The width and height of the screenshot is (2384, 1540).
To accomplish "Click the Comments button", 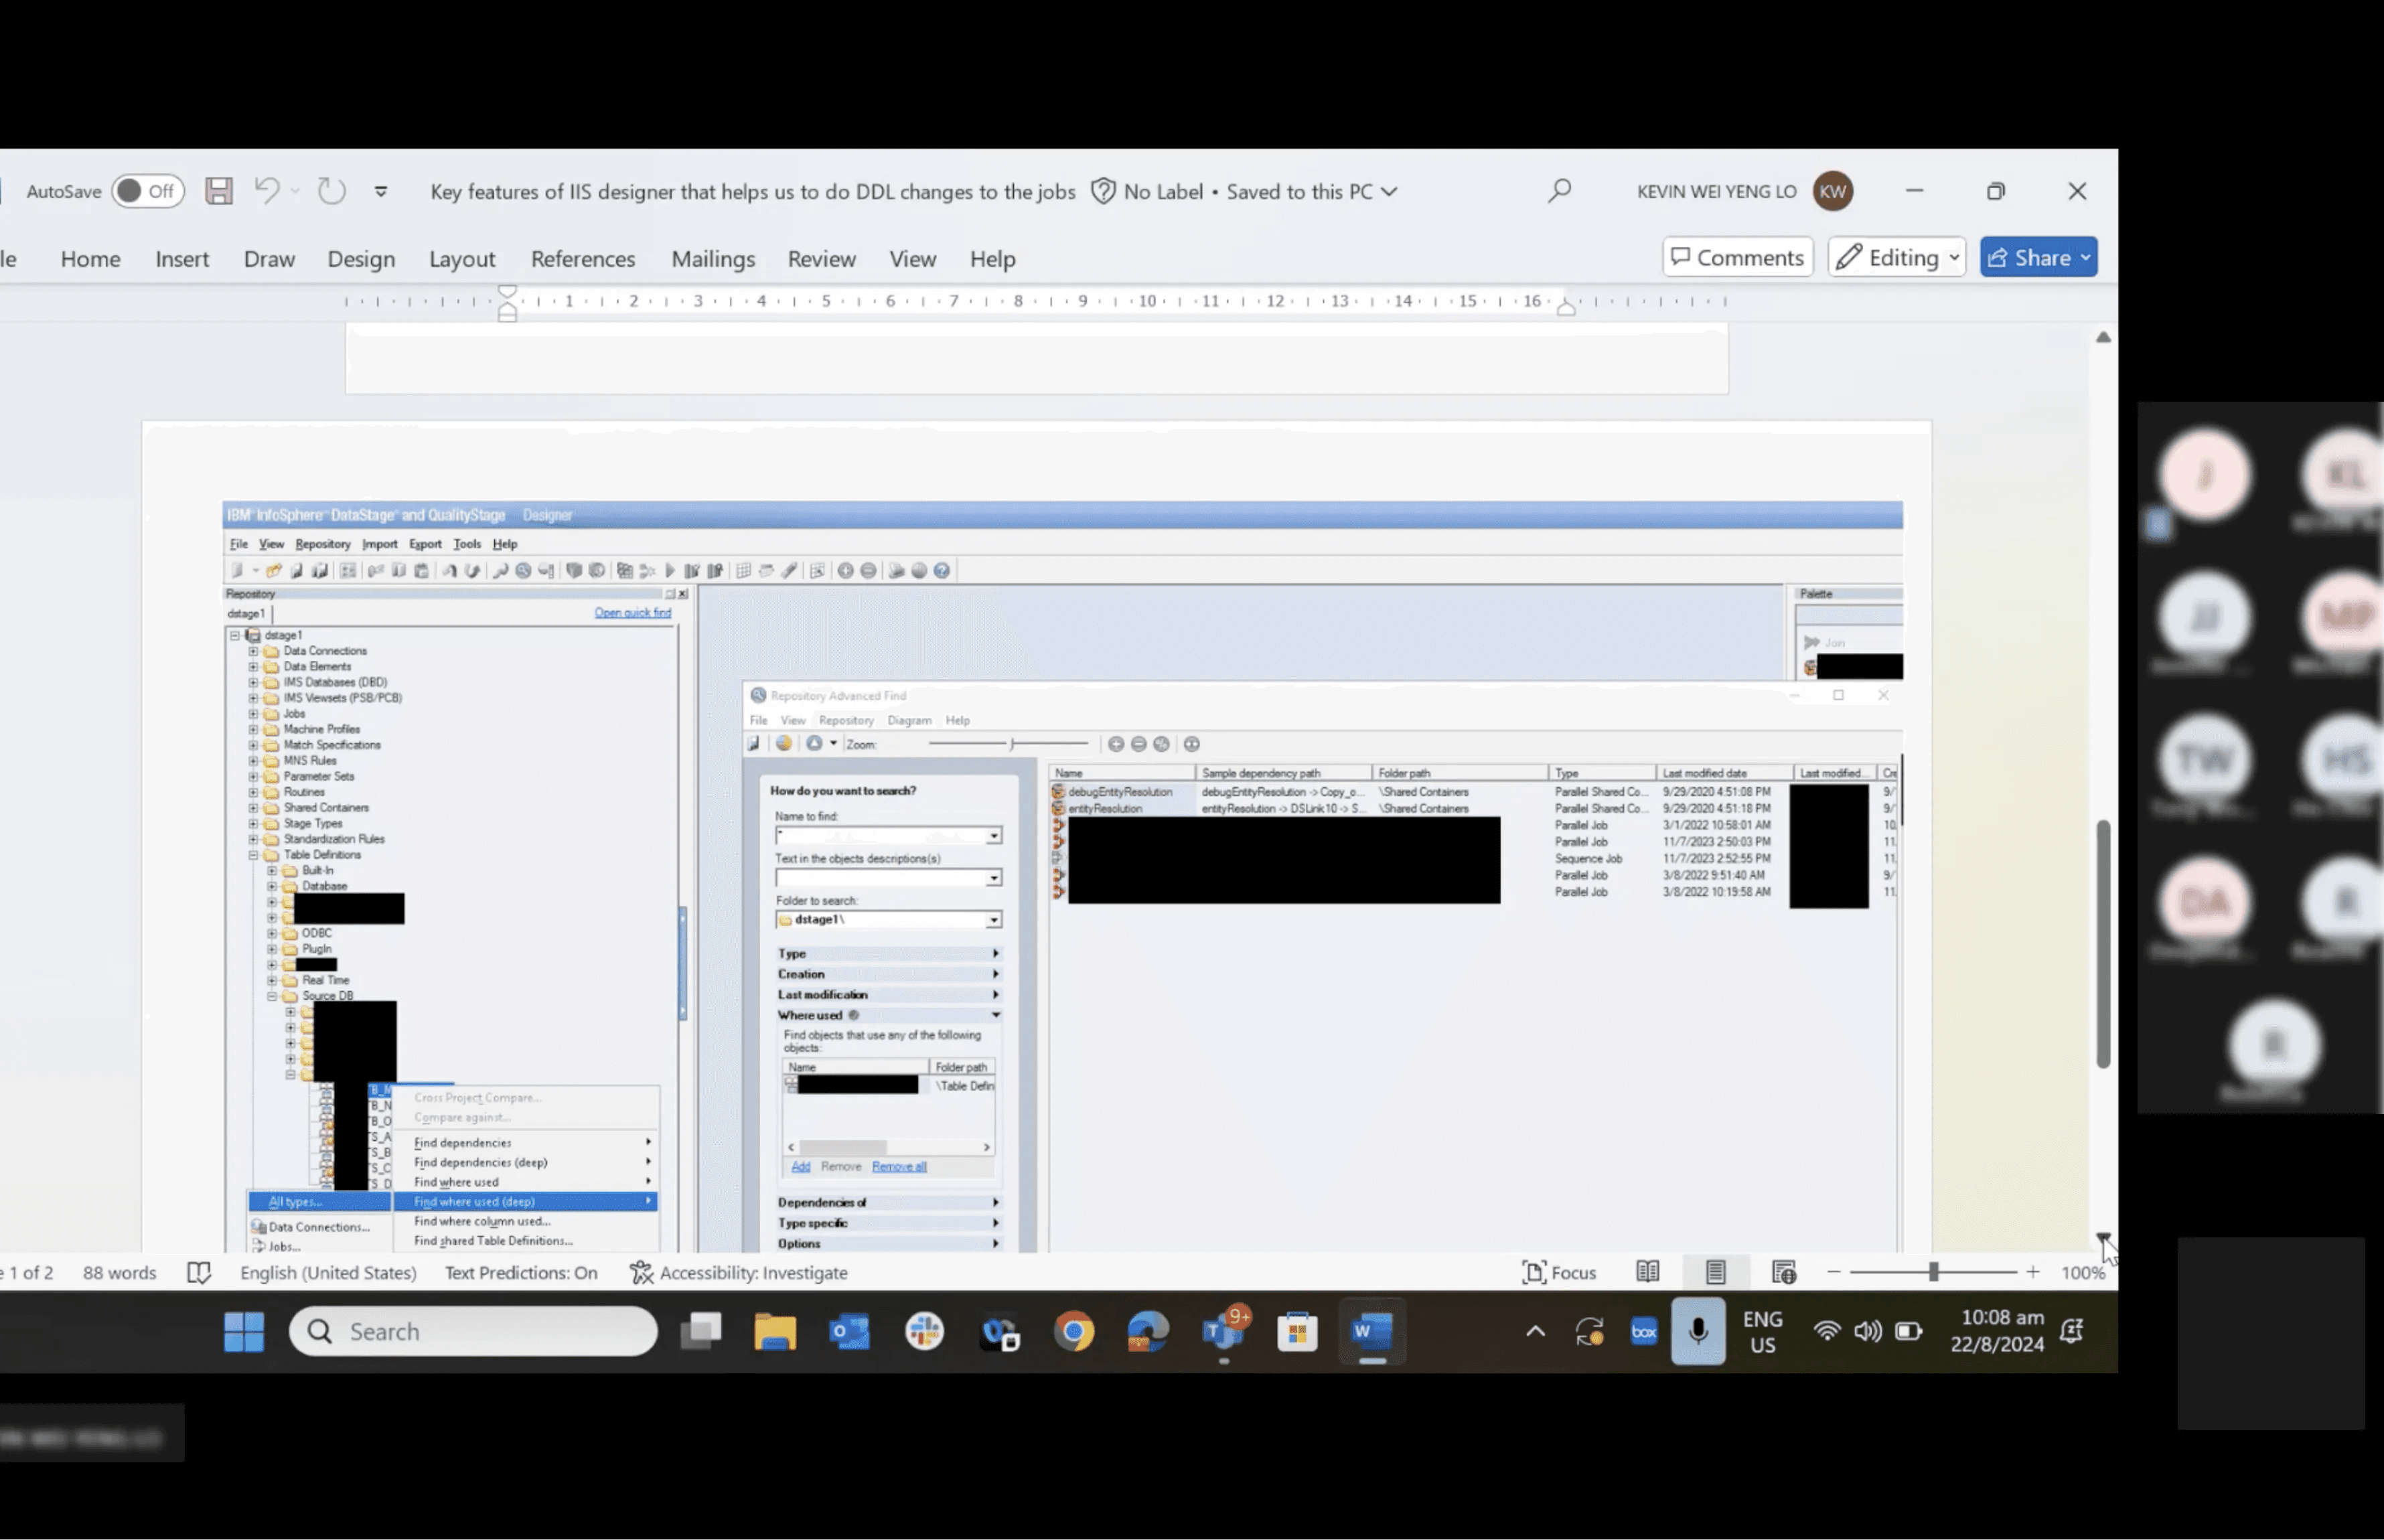I will [1738, 257].
